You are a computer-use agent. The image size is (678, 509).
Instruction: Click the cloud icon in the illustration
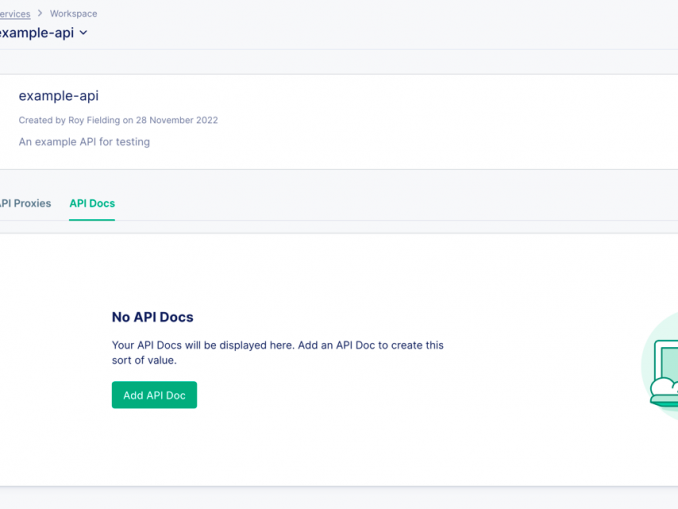click(x=663, y=390)
